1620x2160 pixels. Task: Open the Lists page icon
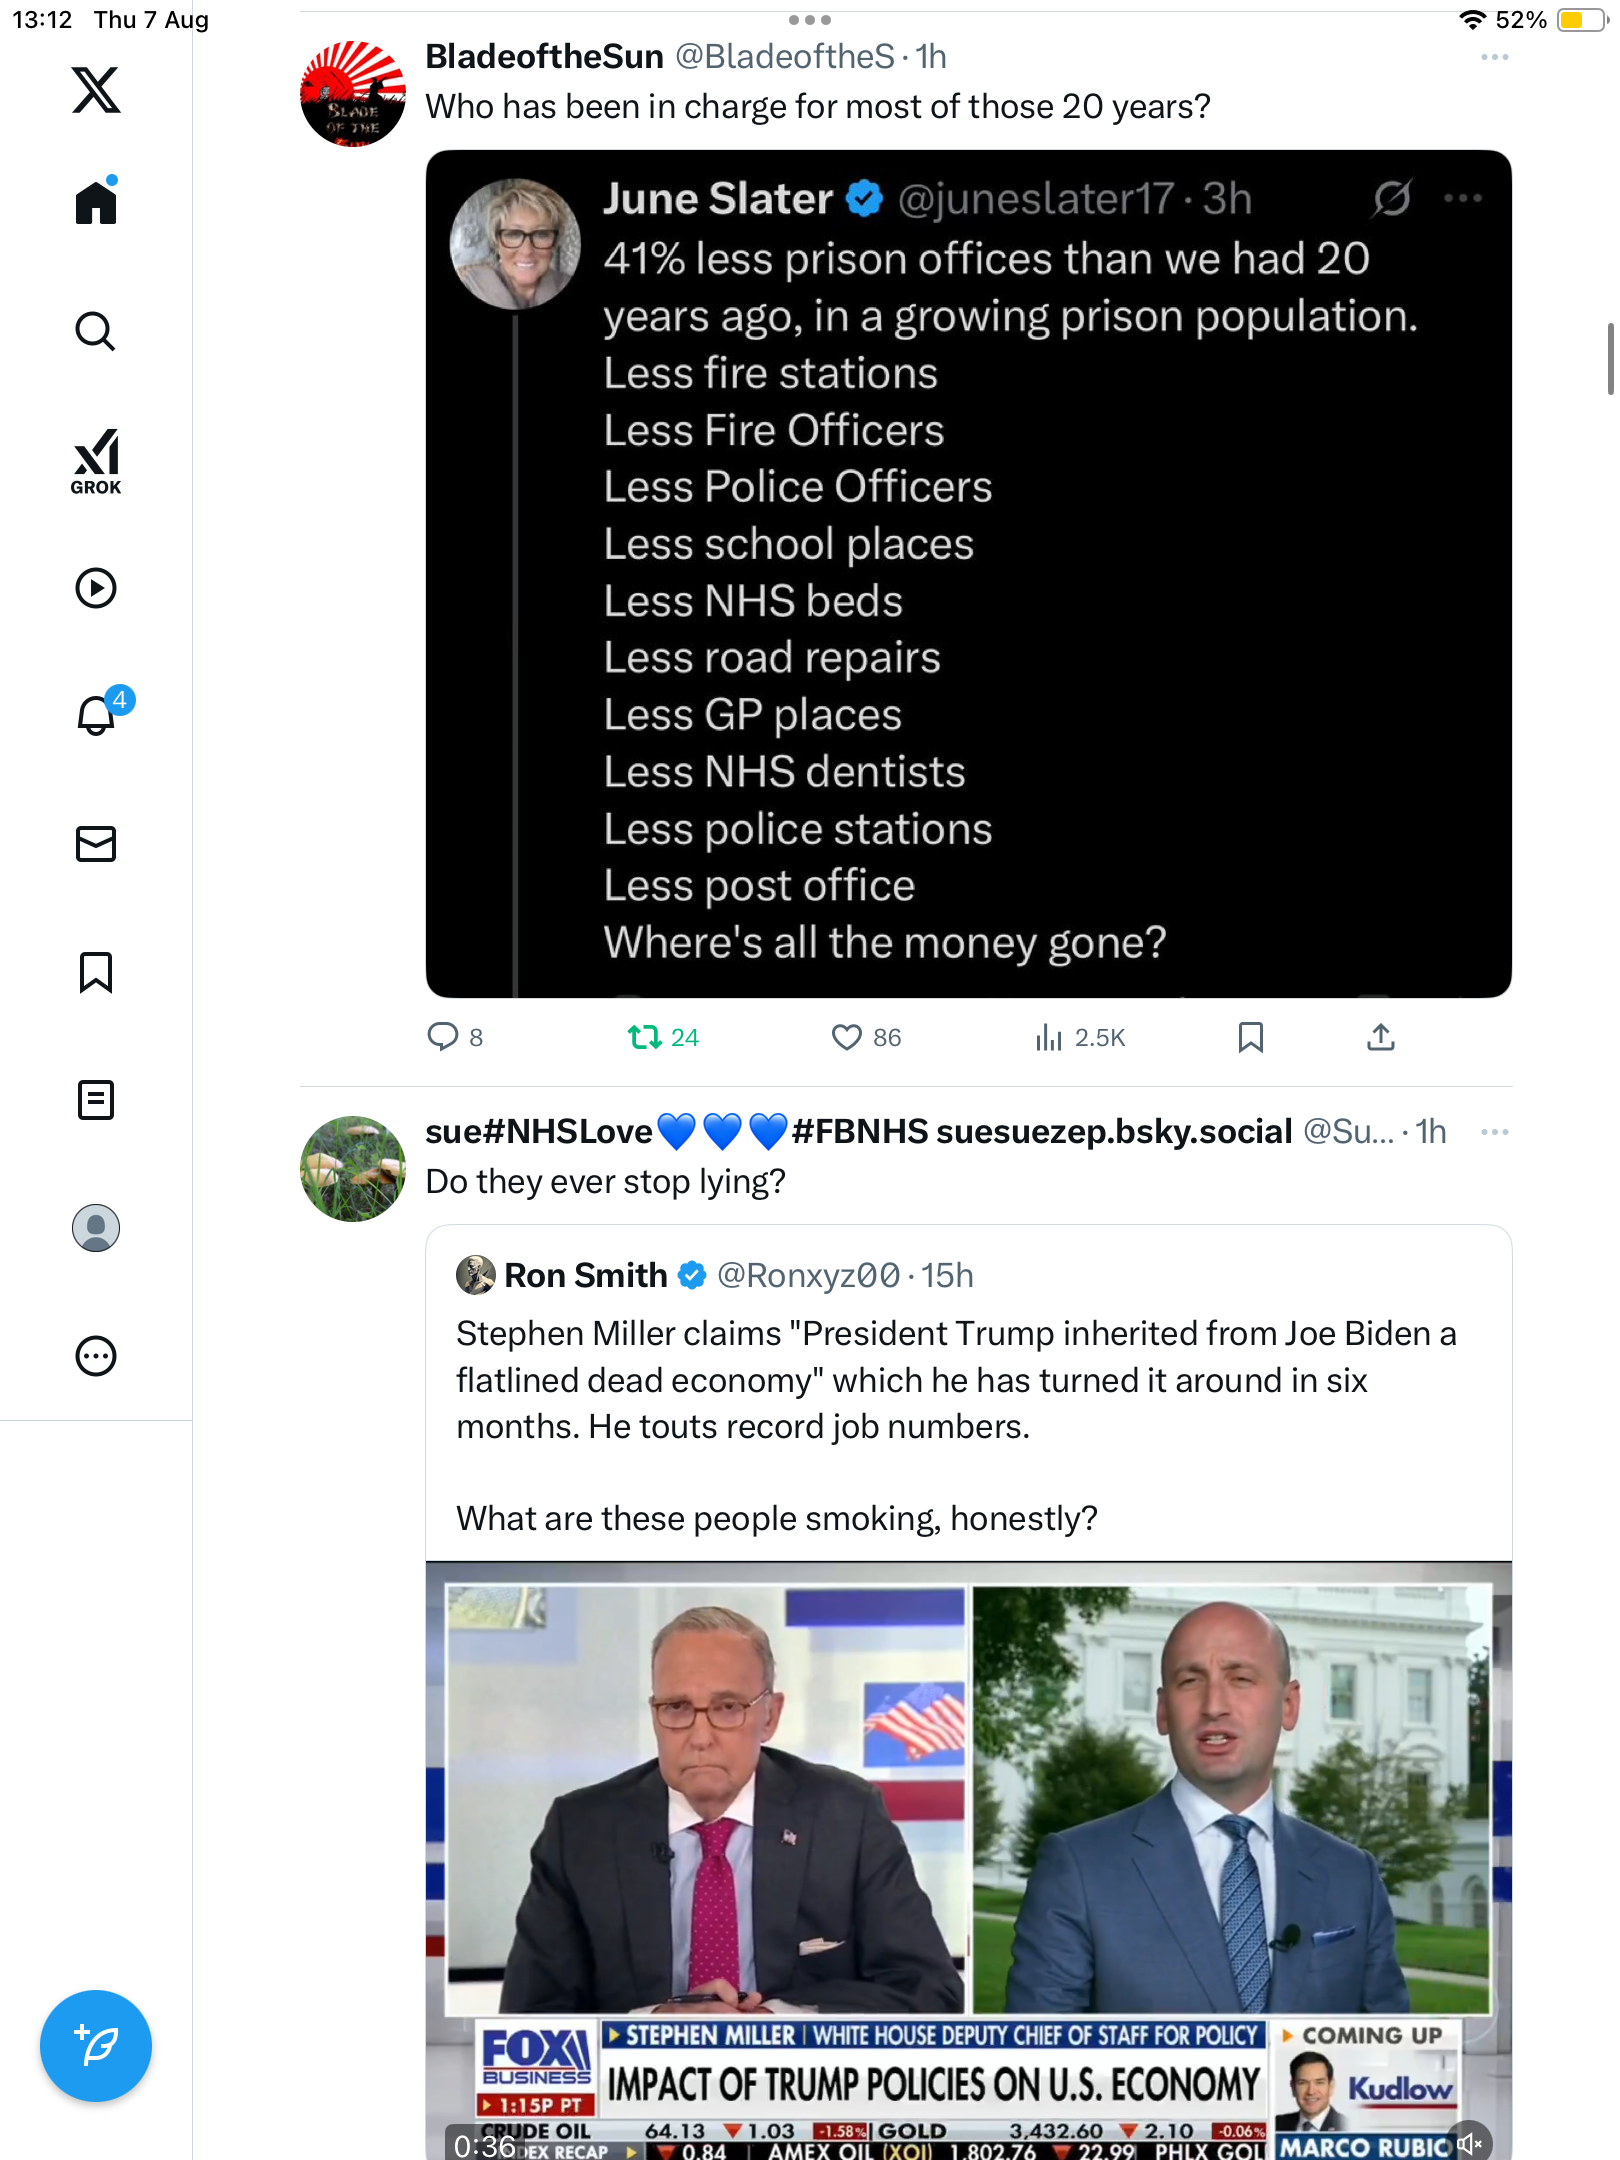(x=96, y=1100)
